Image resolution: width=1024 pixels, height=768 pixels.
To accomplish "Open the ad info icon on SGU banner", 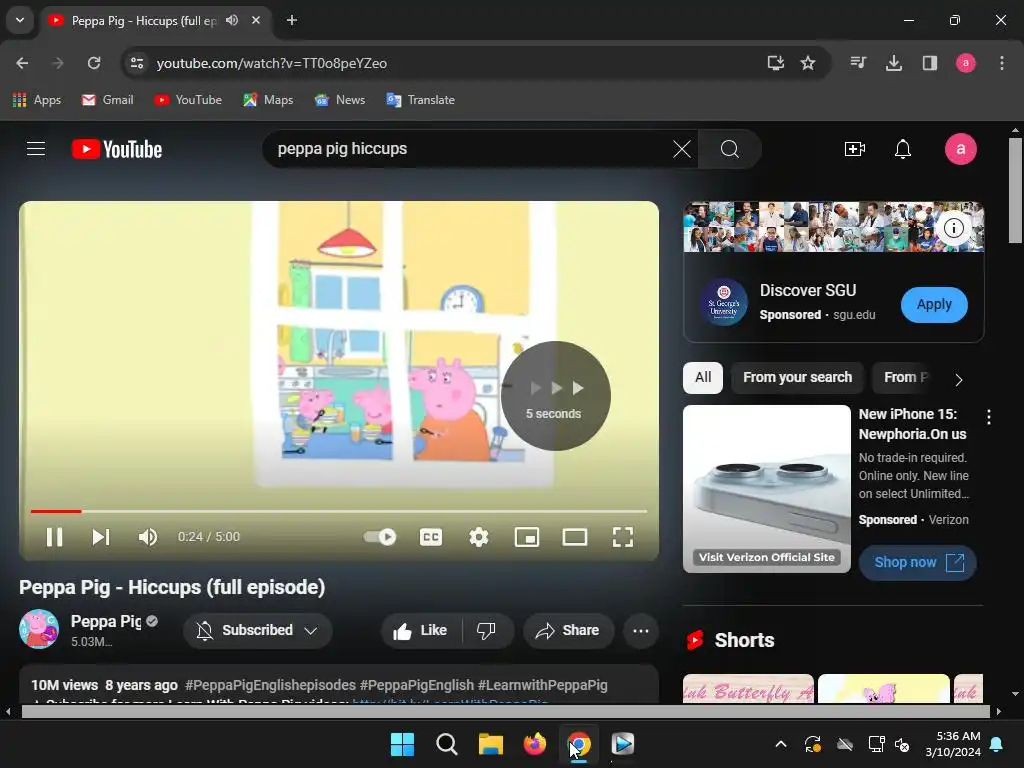I will (953, 228).
